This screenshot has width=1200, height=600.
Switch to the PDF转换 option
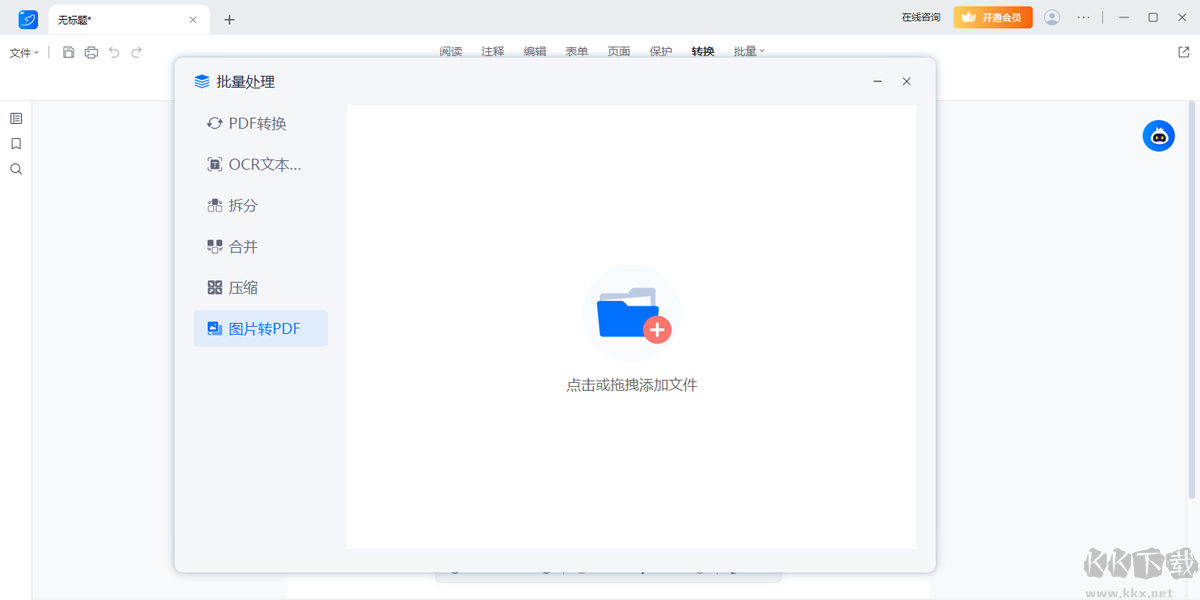tap(252, 123)
